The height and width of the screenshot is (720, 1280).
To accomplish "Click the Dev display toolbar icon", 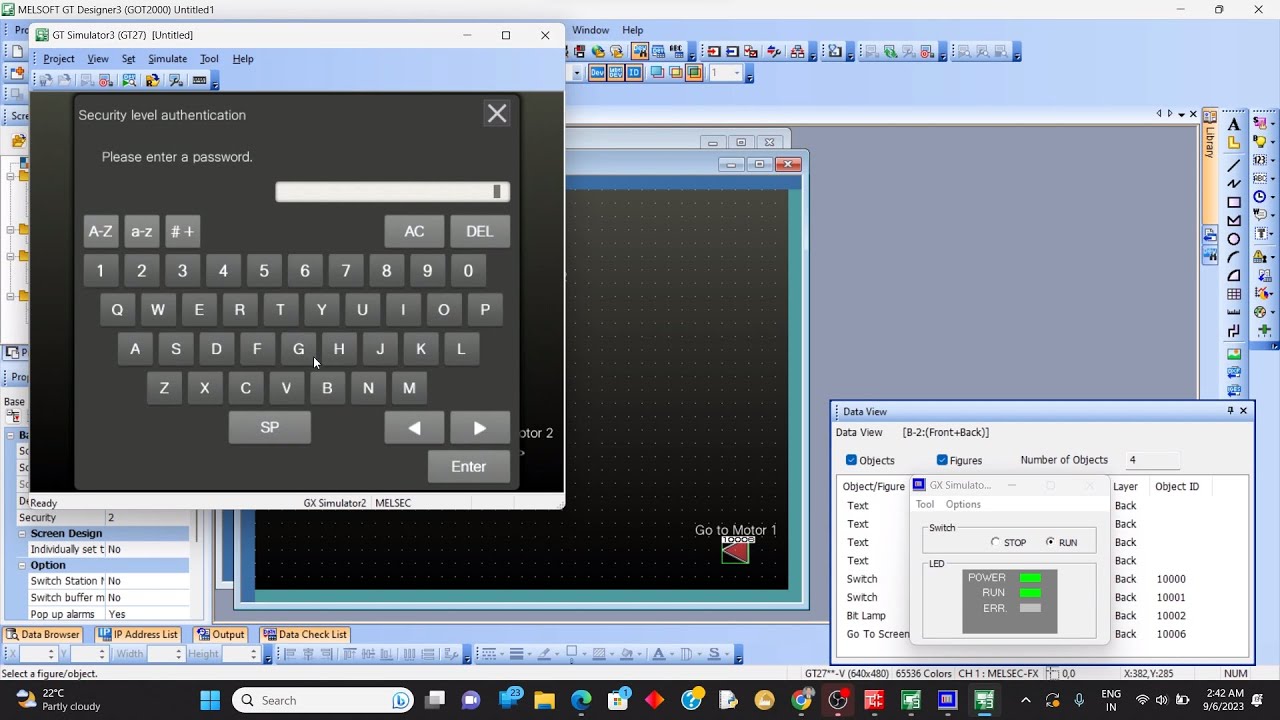I will [x=597, y=73].
